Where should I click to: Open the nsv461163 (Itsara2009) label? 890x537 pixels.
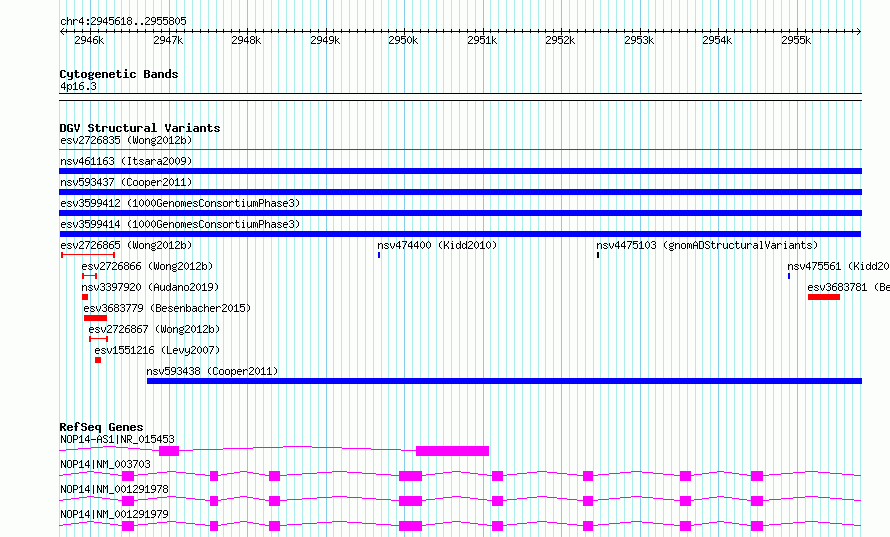pos(126,161)
